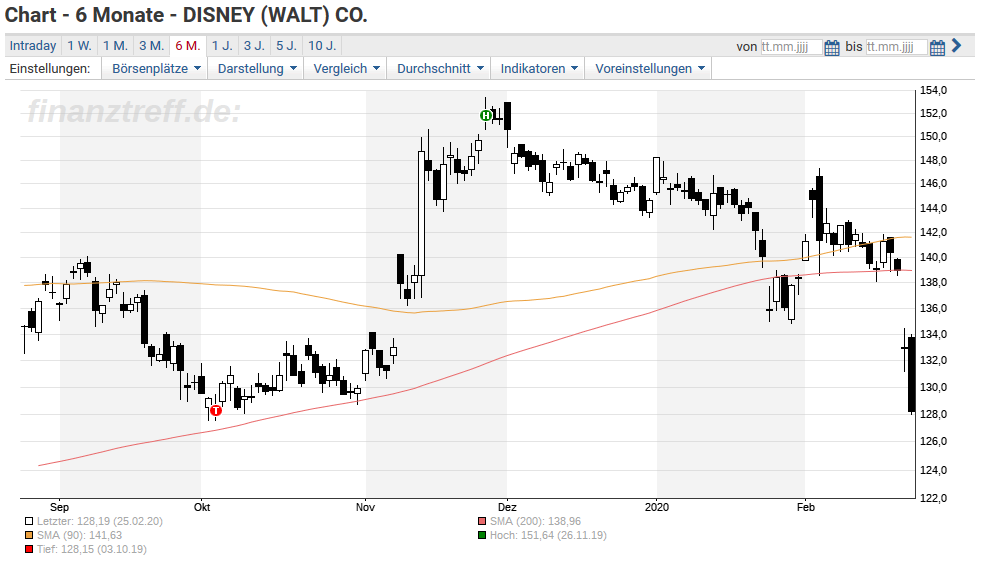The height and width of the screenshot is (561, 982).
Task: Open the Vergleich dropdown menu
Action: [346, 69]
